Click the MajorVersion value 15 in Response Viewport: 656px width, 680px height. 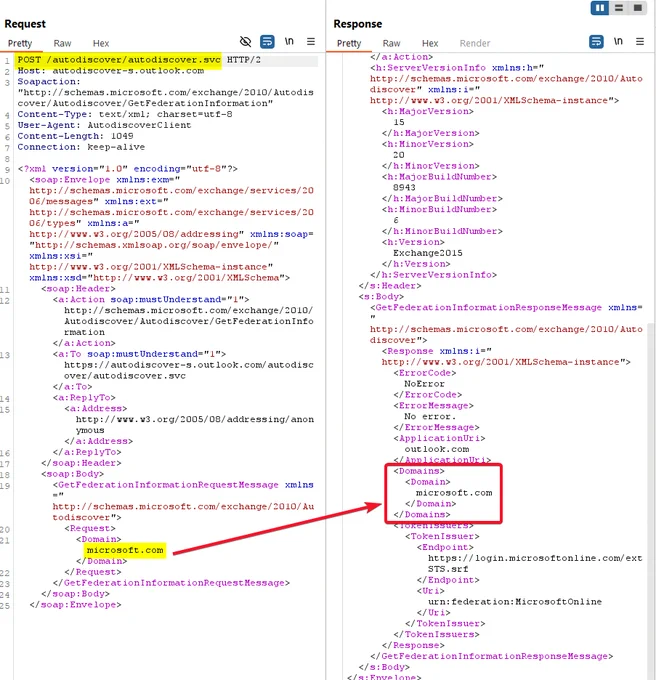[x=399, y=122]
